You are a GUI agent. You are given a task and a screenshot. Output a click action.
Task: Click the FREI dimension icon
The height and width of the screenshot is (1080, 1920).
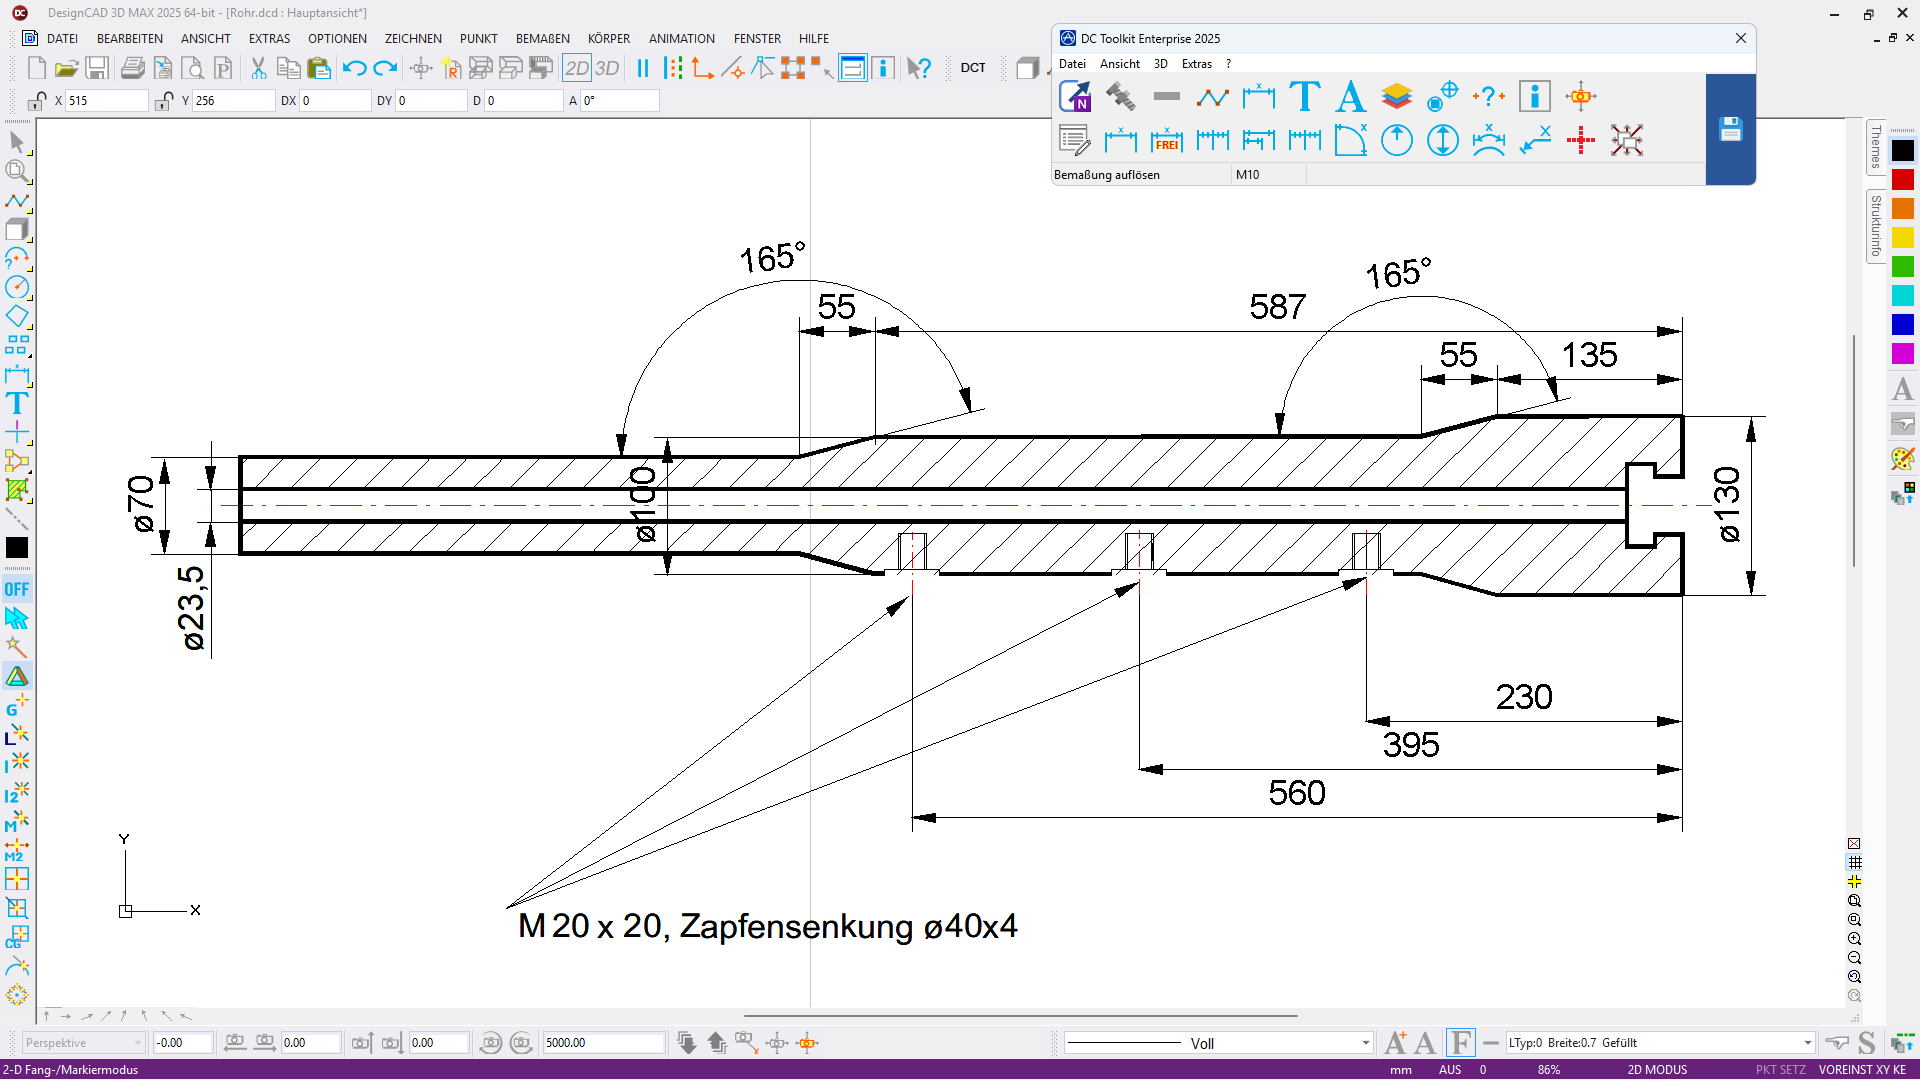1166,141
